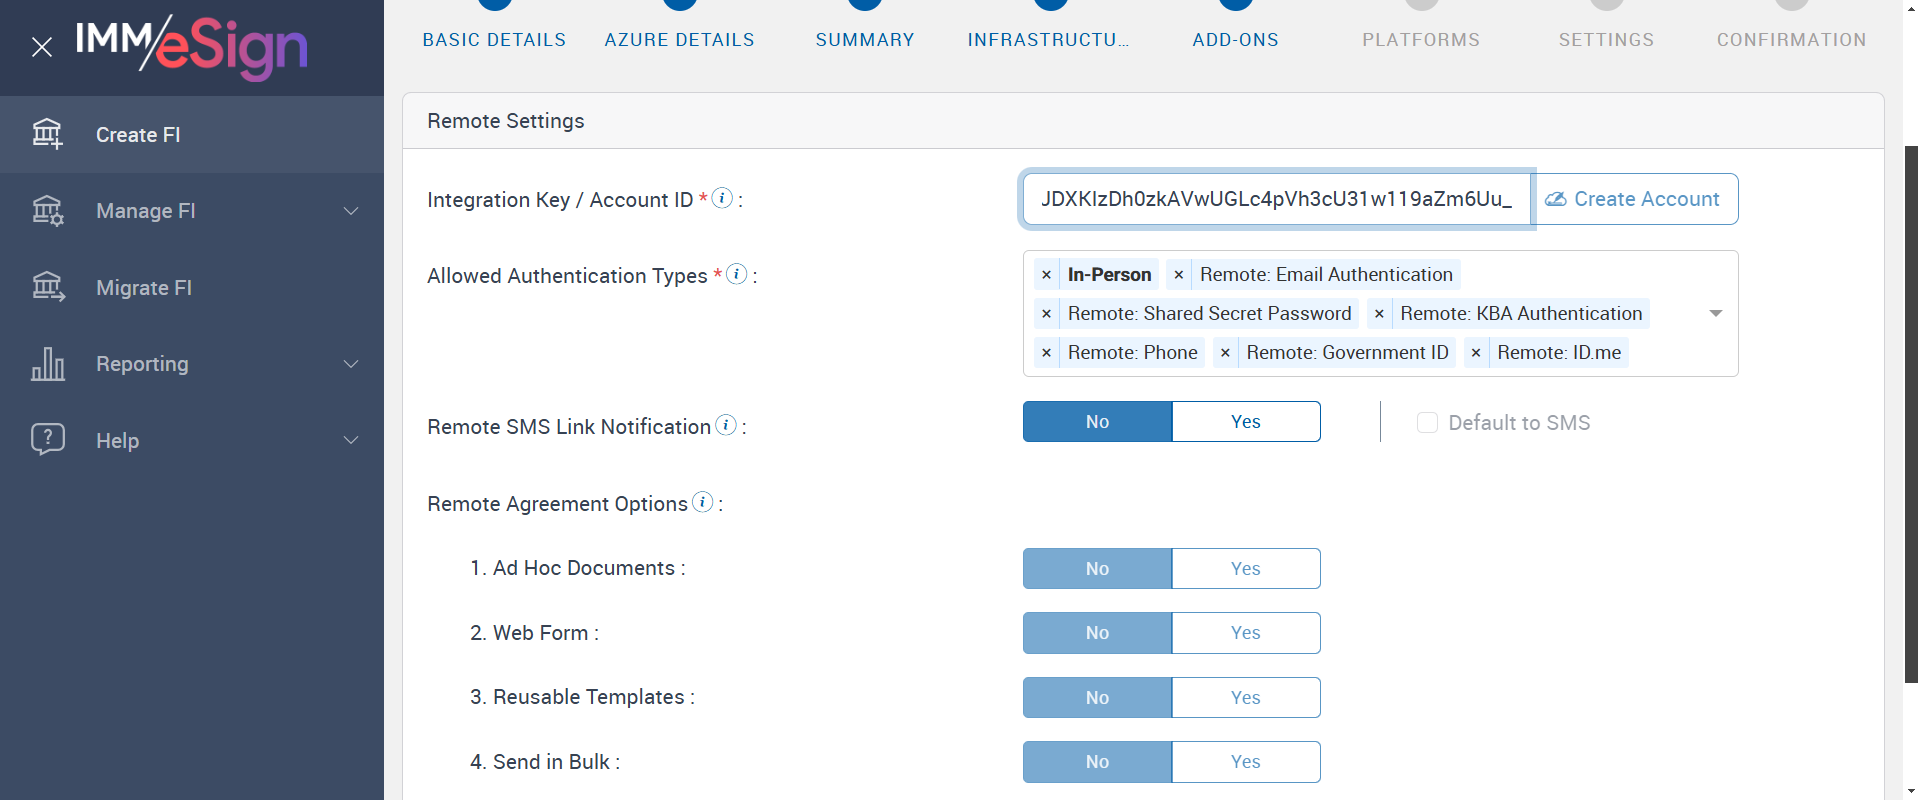Click info icon beside Allowed Authentication Types
The image size is (1920, 800).
pos(736,274)
